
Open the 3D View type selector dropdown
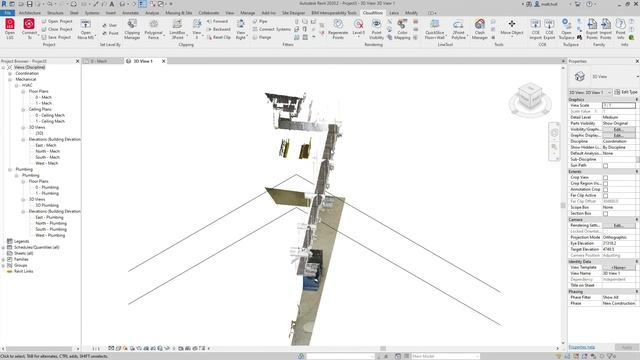(x=638, y=76)
